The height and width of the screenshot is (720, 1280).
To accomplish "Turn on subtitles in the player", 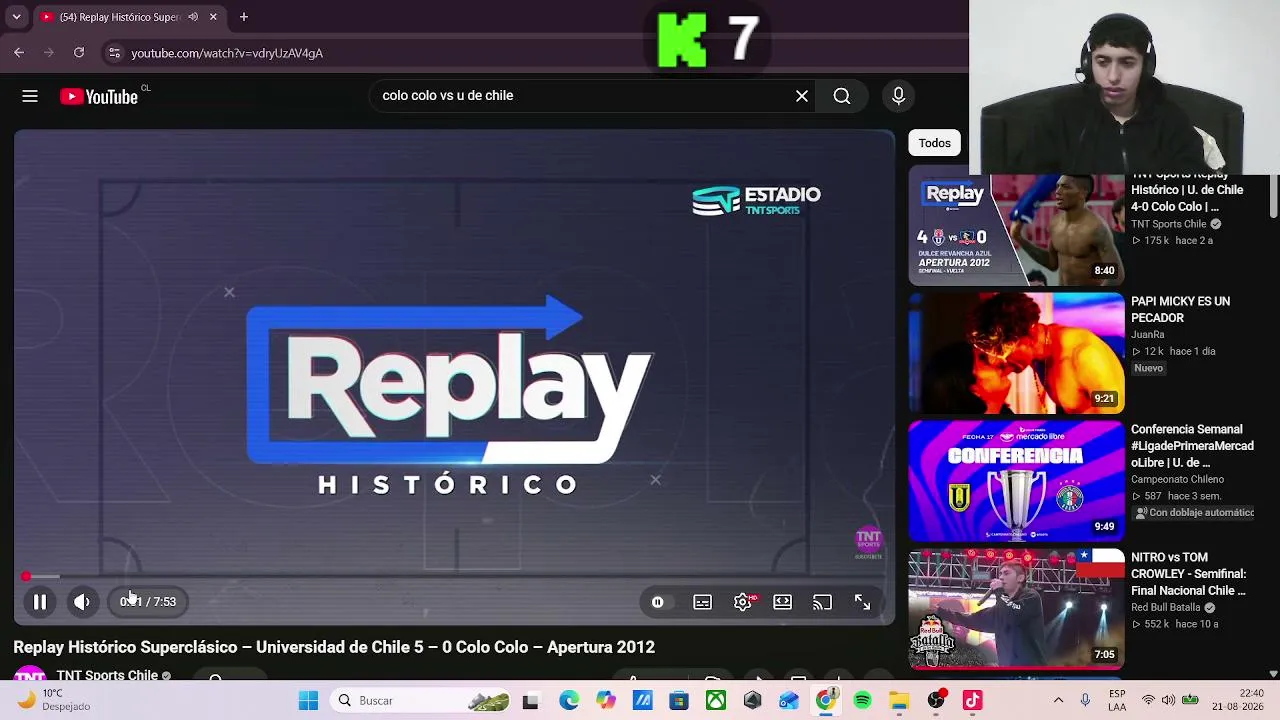I will [703, 602].
